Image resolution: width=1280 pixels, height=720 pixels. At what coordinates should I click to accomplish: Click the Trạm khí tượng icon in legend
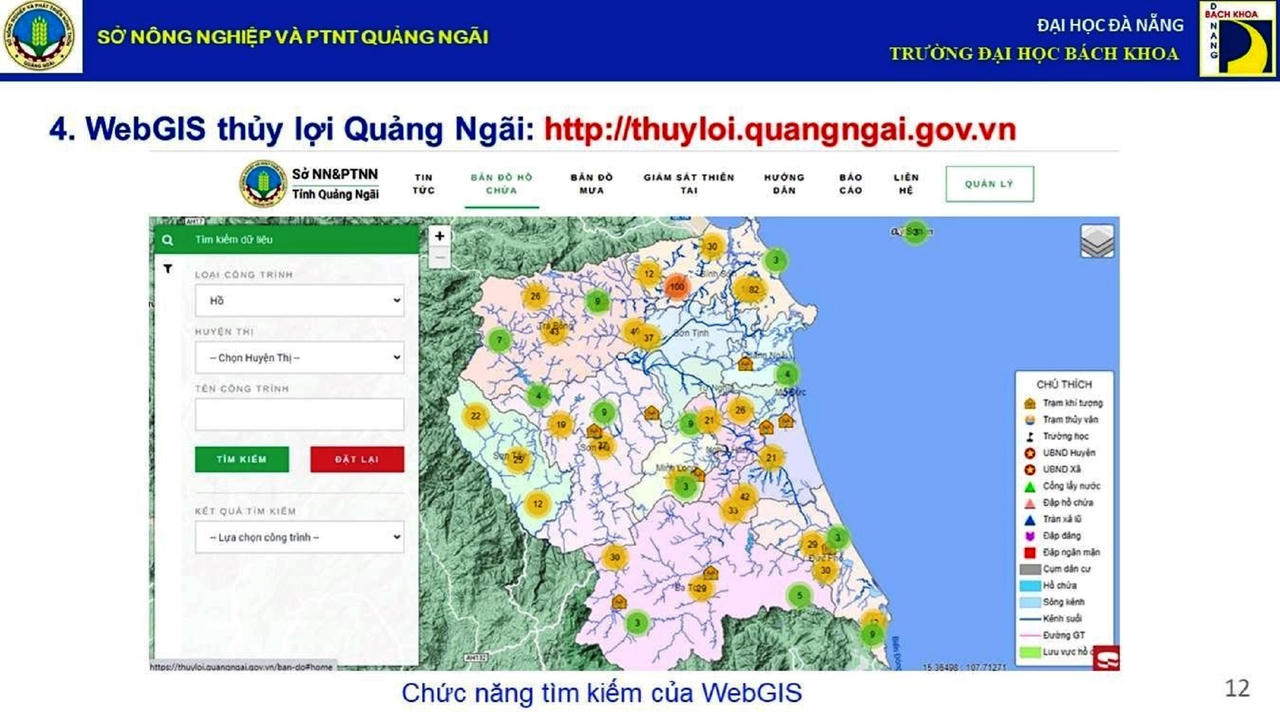pyautogui.click(x=1029, y=403)
